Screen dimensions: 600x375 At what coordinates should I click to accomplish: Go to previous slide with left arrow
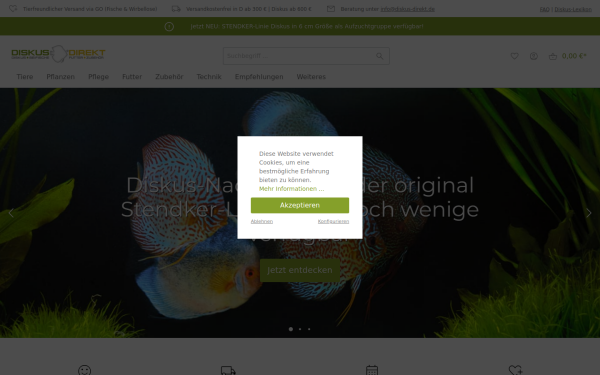click(x=11, y=213)
